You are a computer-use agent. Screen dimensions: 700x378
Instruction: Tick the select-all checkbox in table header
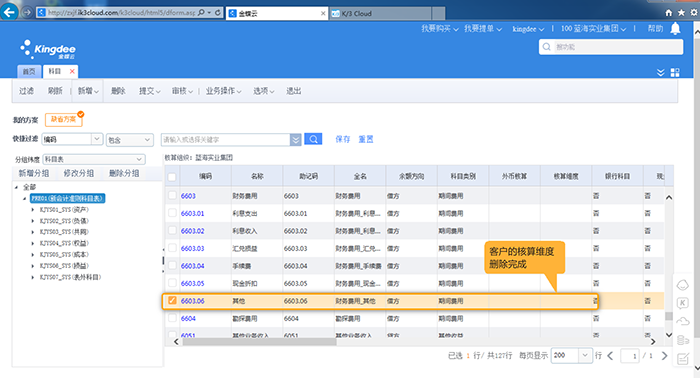172,177
